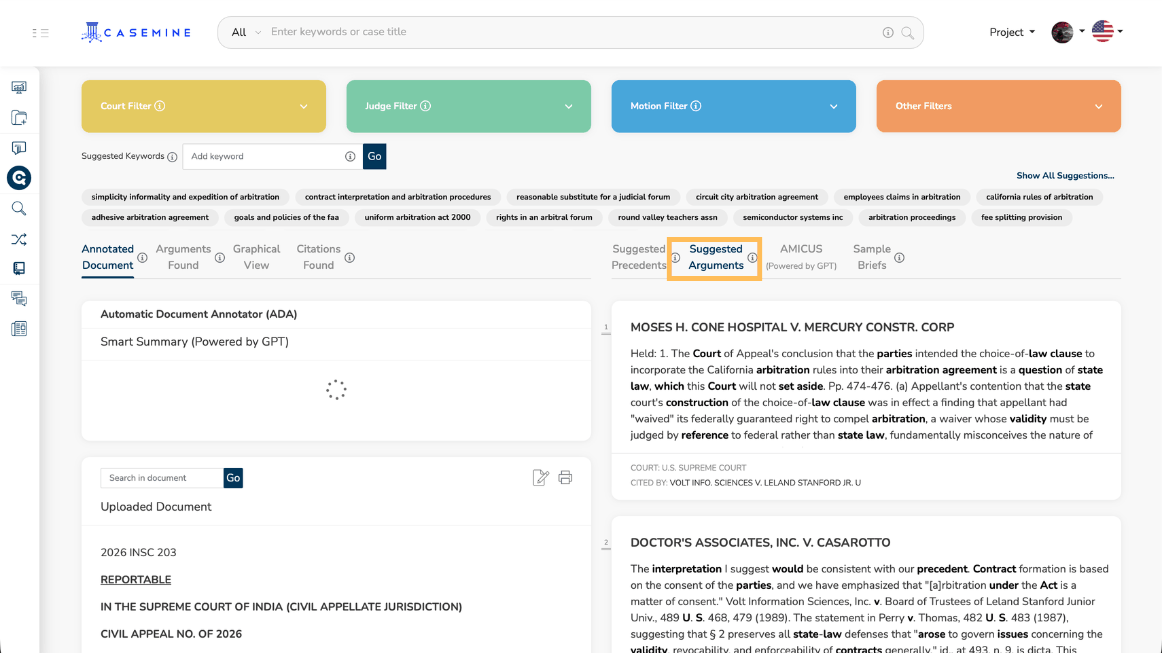Select keyword chip 'uniform arbitration act 2000'
This screenshot has height=653, width=1162.
coord(417,217)
